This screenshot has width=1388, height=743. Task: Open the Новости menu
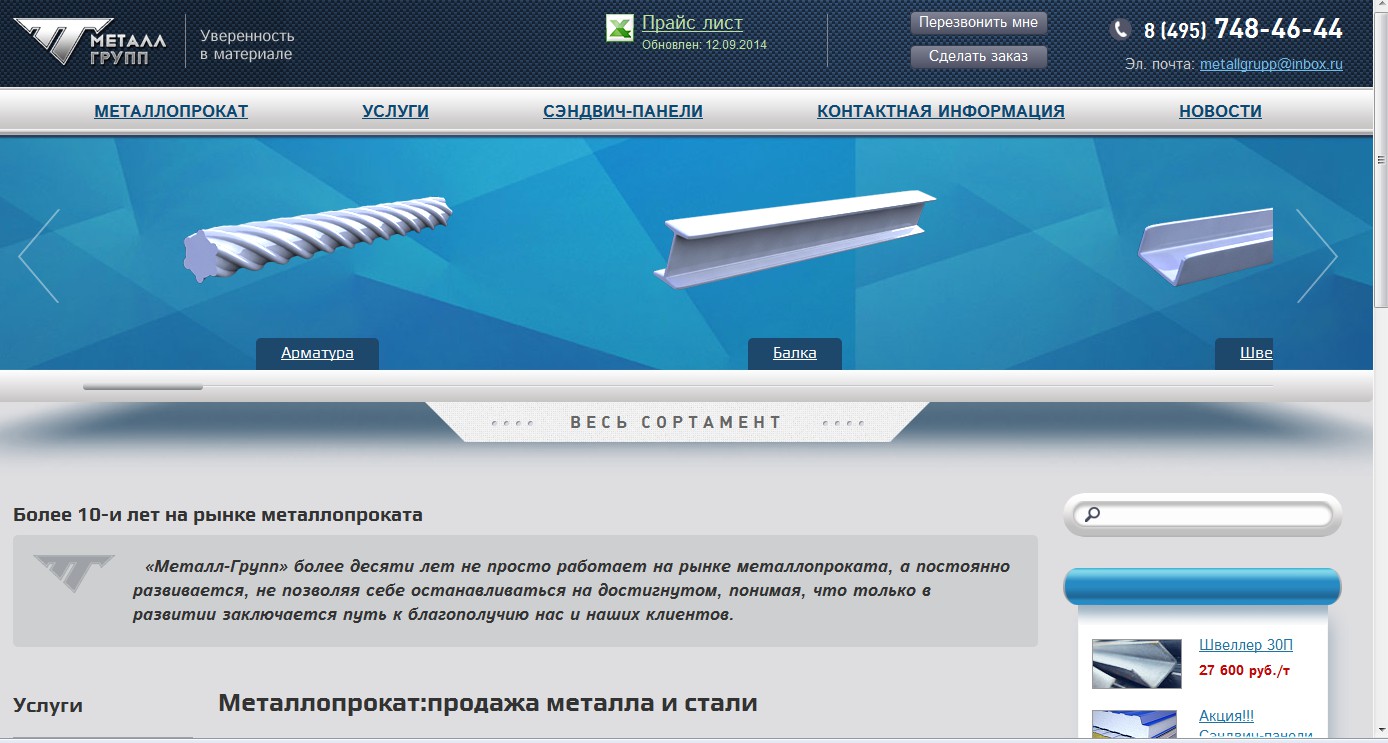1220,111
